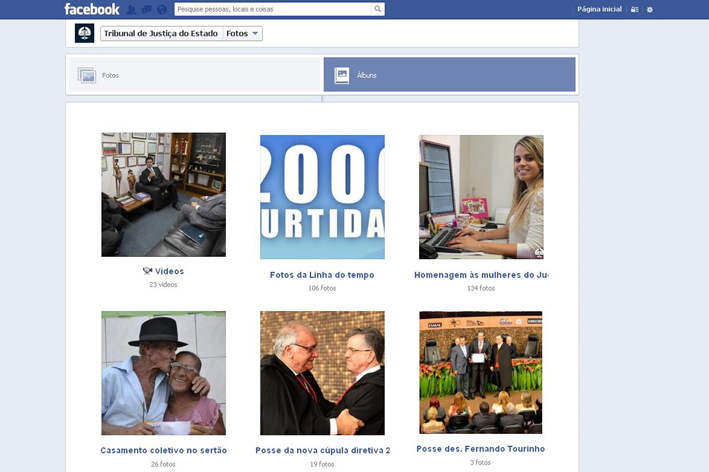This screenshot has height=472, width=709.
Task: Click the Facebook logo
Action: coord(92,9)
